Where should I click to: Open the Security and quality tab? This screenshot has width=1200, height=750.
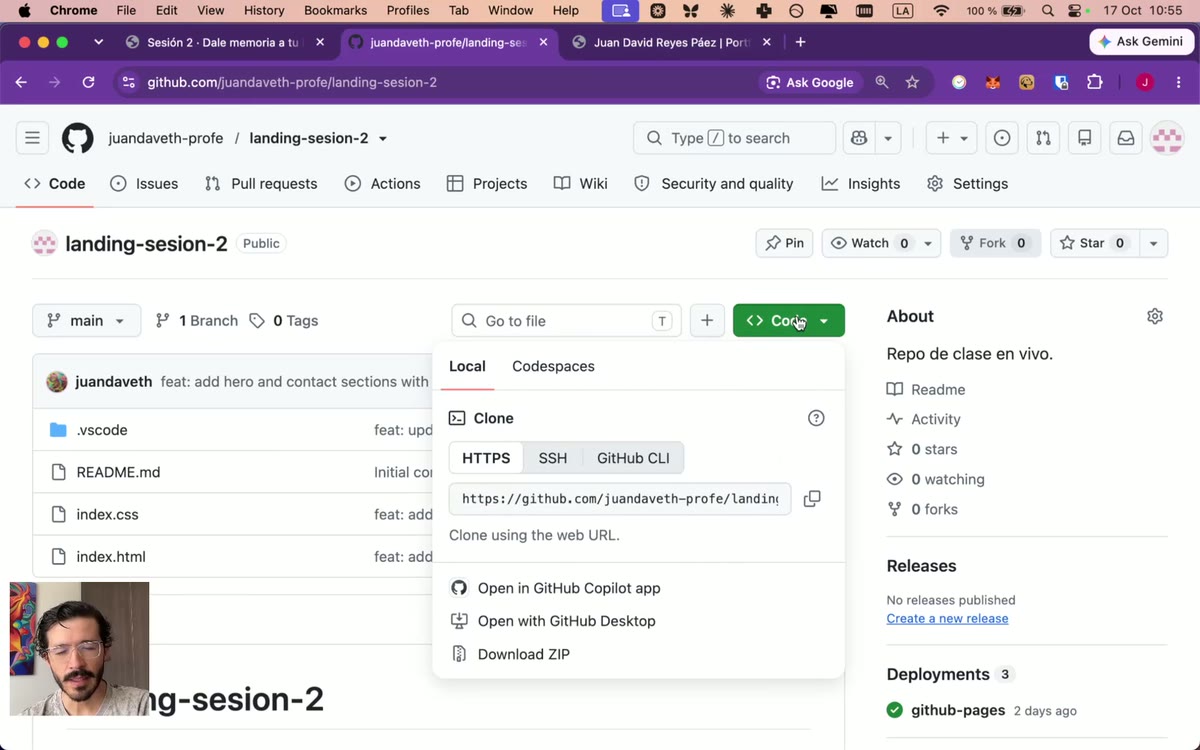coord(714,184)
